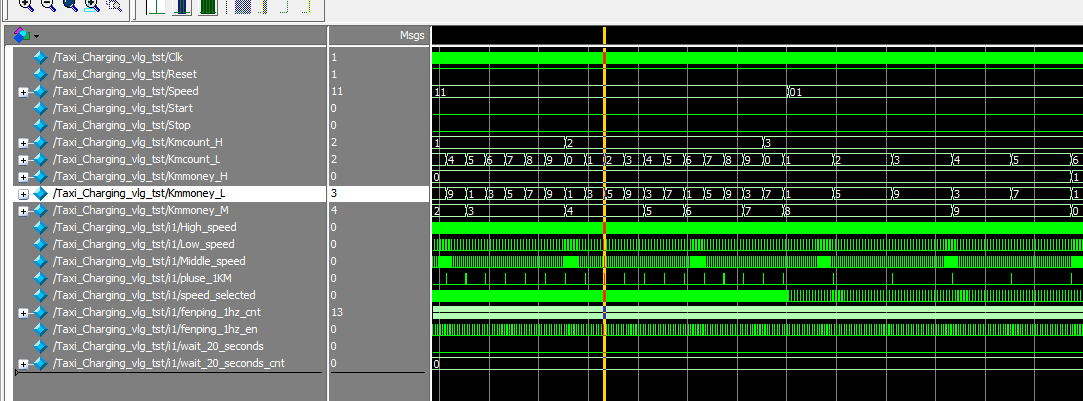Click the Zoom Full dark magnifier icon
This screenshot has width=1083, height=401.
pos(70,5)
